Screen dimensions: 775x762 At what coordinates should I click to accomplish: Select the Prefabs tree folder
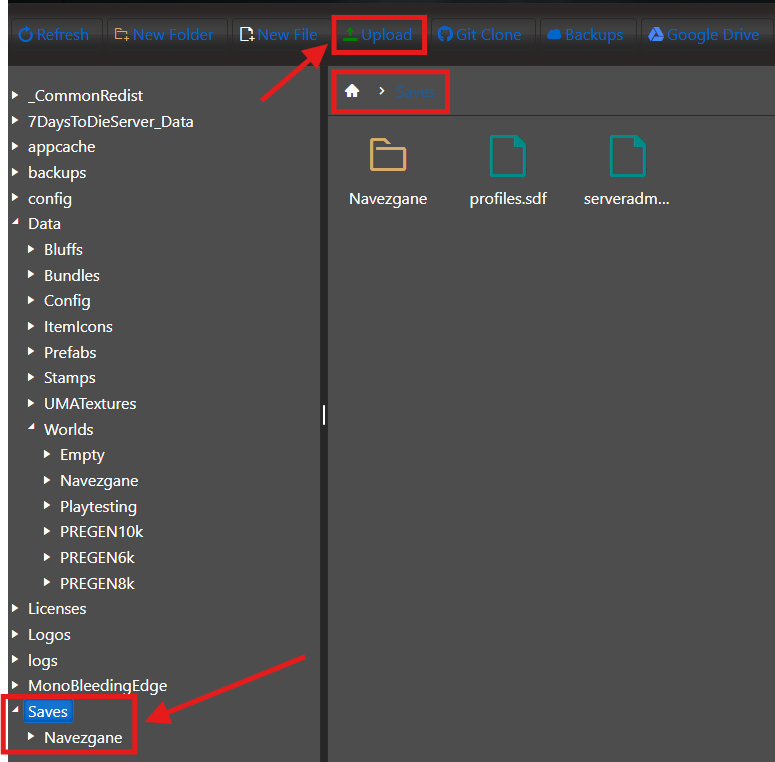click(70, 352)
